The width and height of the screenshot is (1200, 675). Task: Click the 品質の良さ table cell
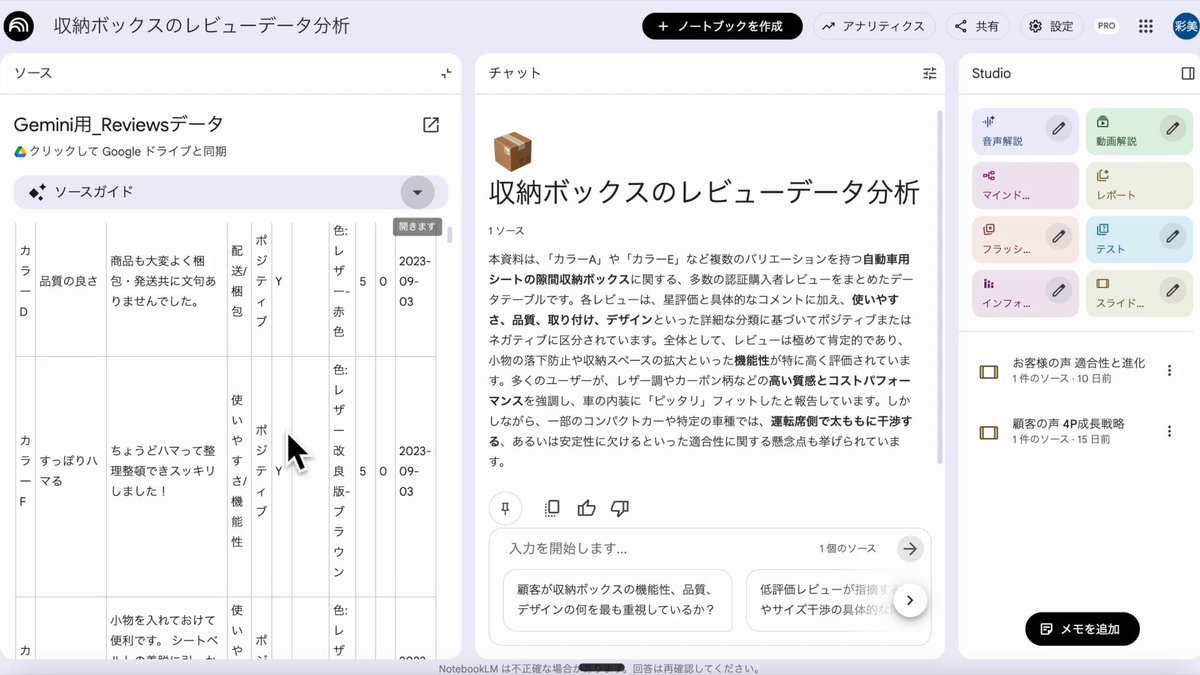pos(70,282)
